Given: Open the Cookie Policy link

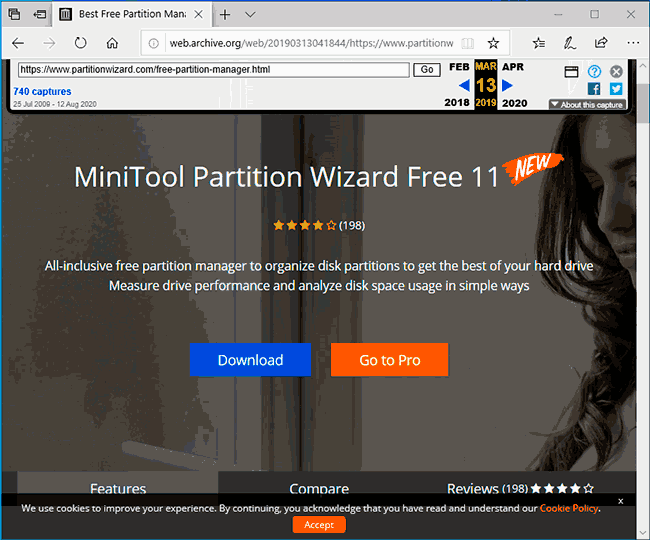Looking at the screenshot, I should (569, 509).
